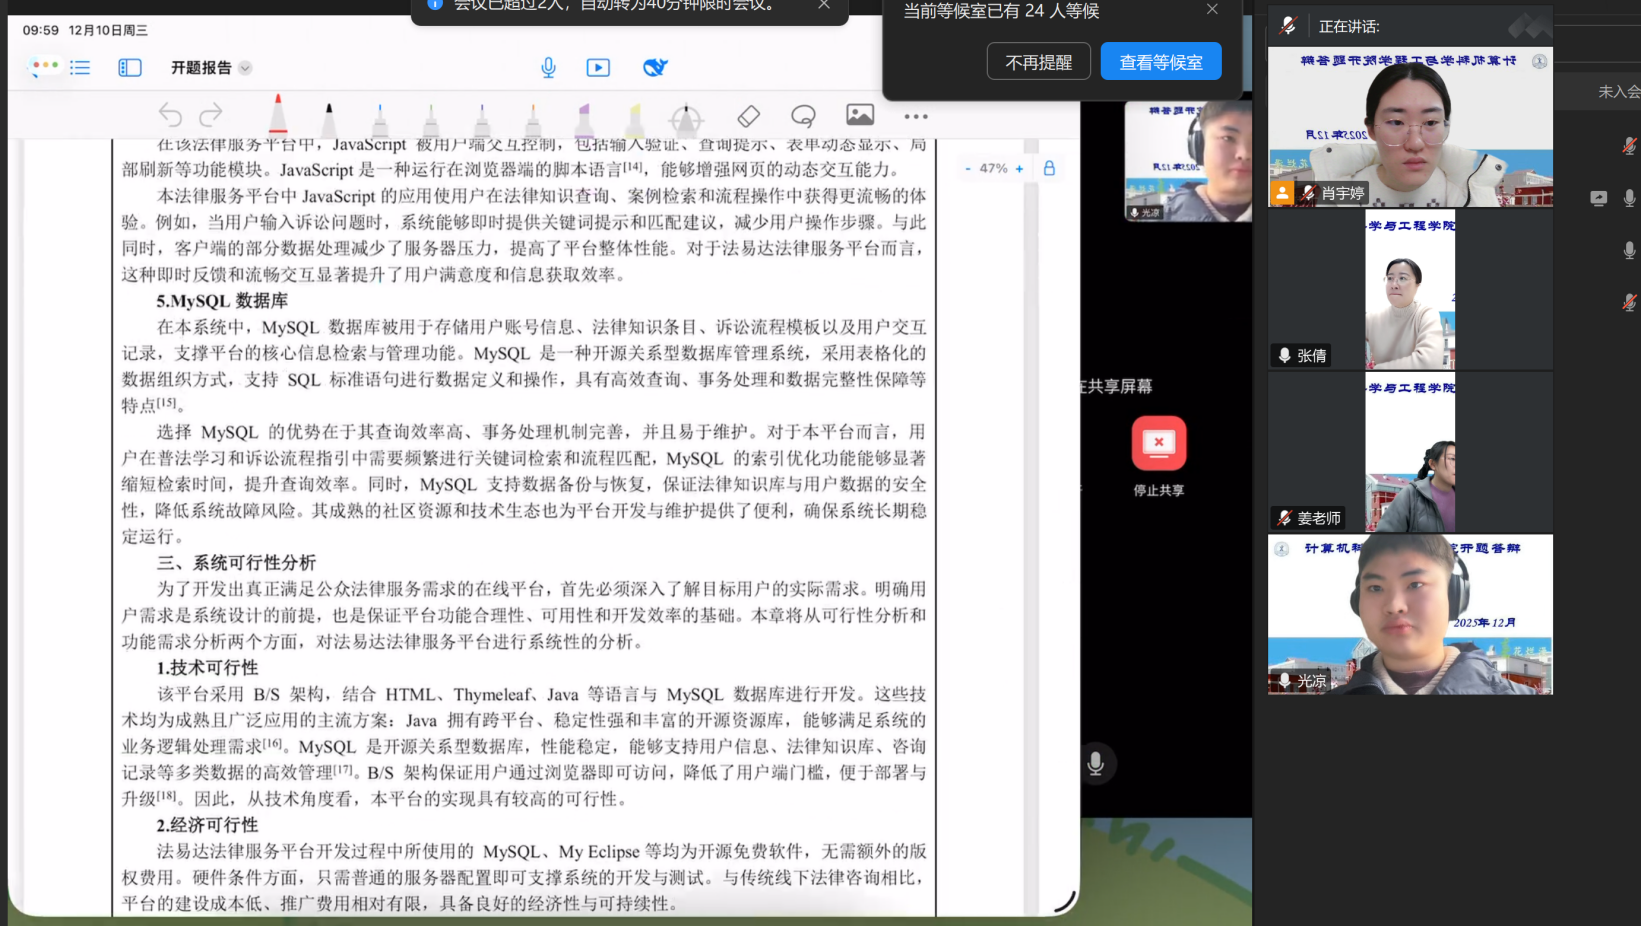Select the red pen color
This screenshot has height=927, width=1641.
(278, 116)
